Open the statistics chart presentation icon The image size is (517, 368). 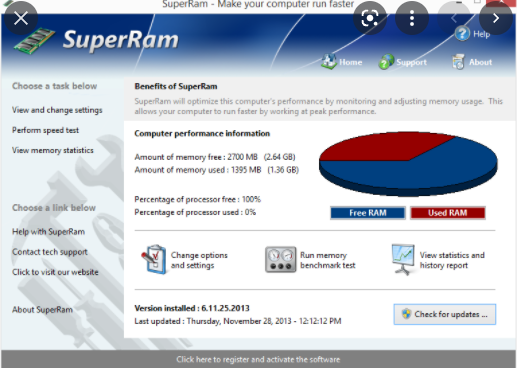pyautogui.click(x=403, y=260)
